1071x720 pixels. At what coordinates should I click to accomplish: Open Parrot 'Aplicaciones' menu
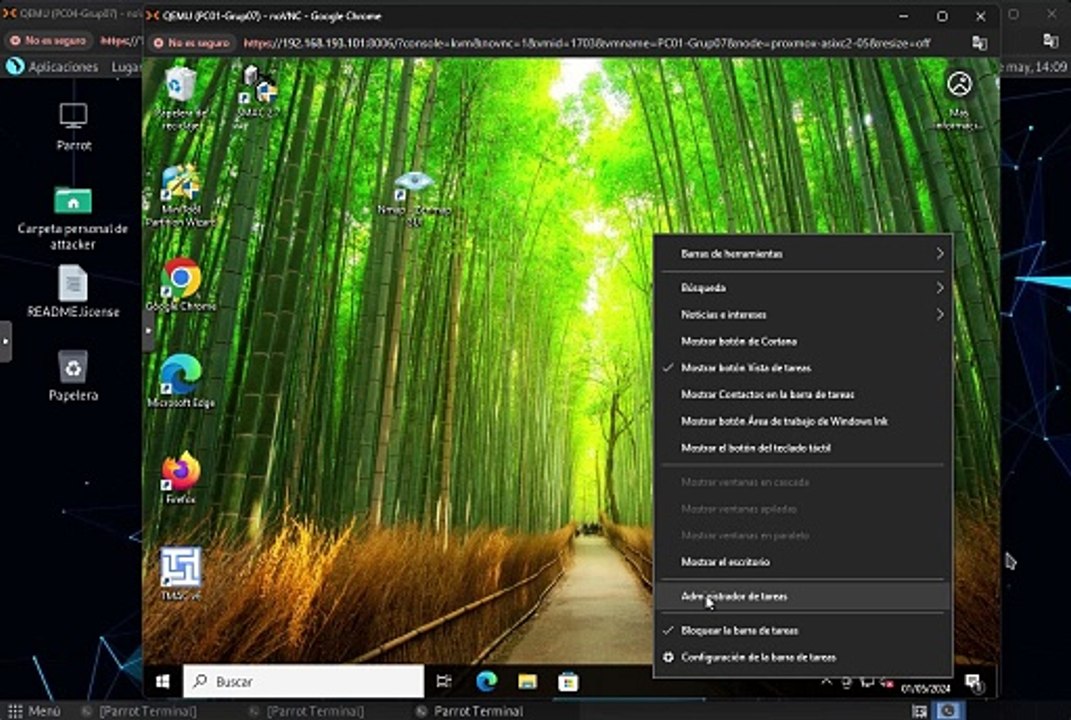(62, 67)
